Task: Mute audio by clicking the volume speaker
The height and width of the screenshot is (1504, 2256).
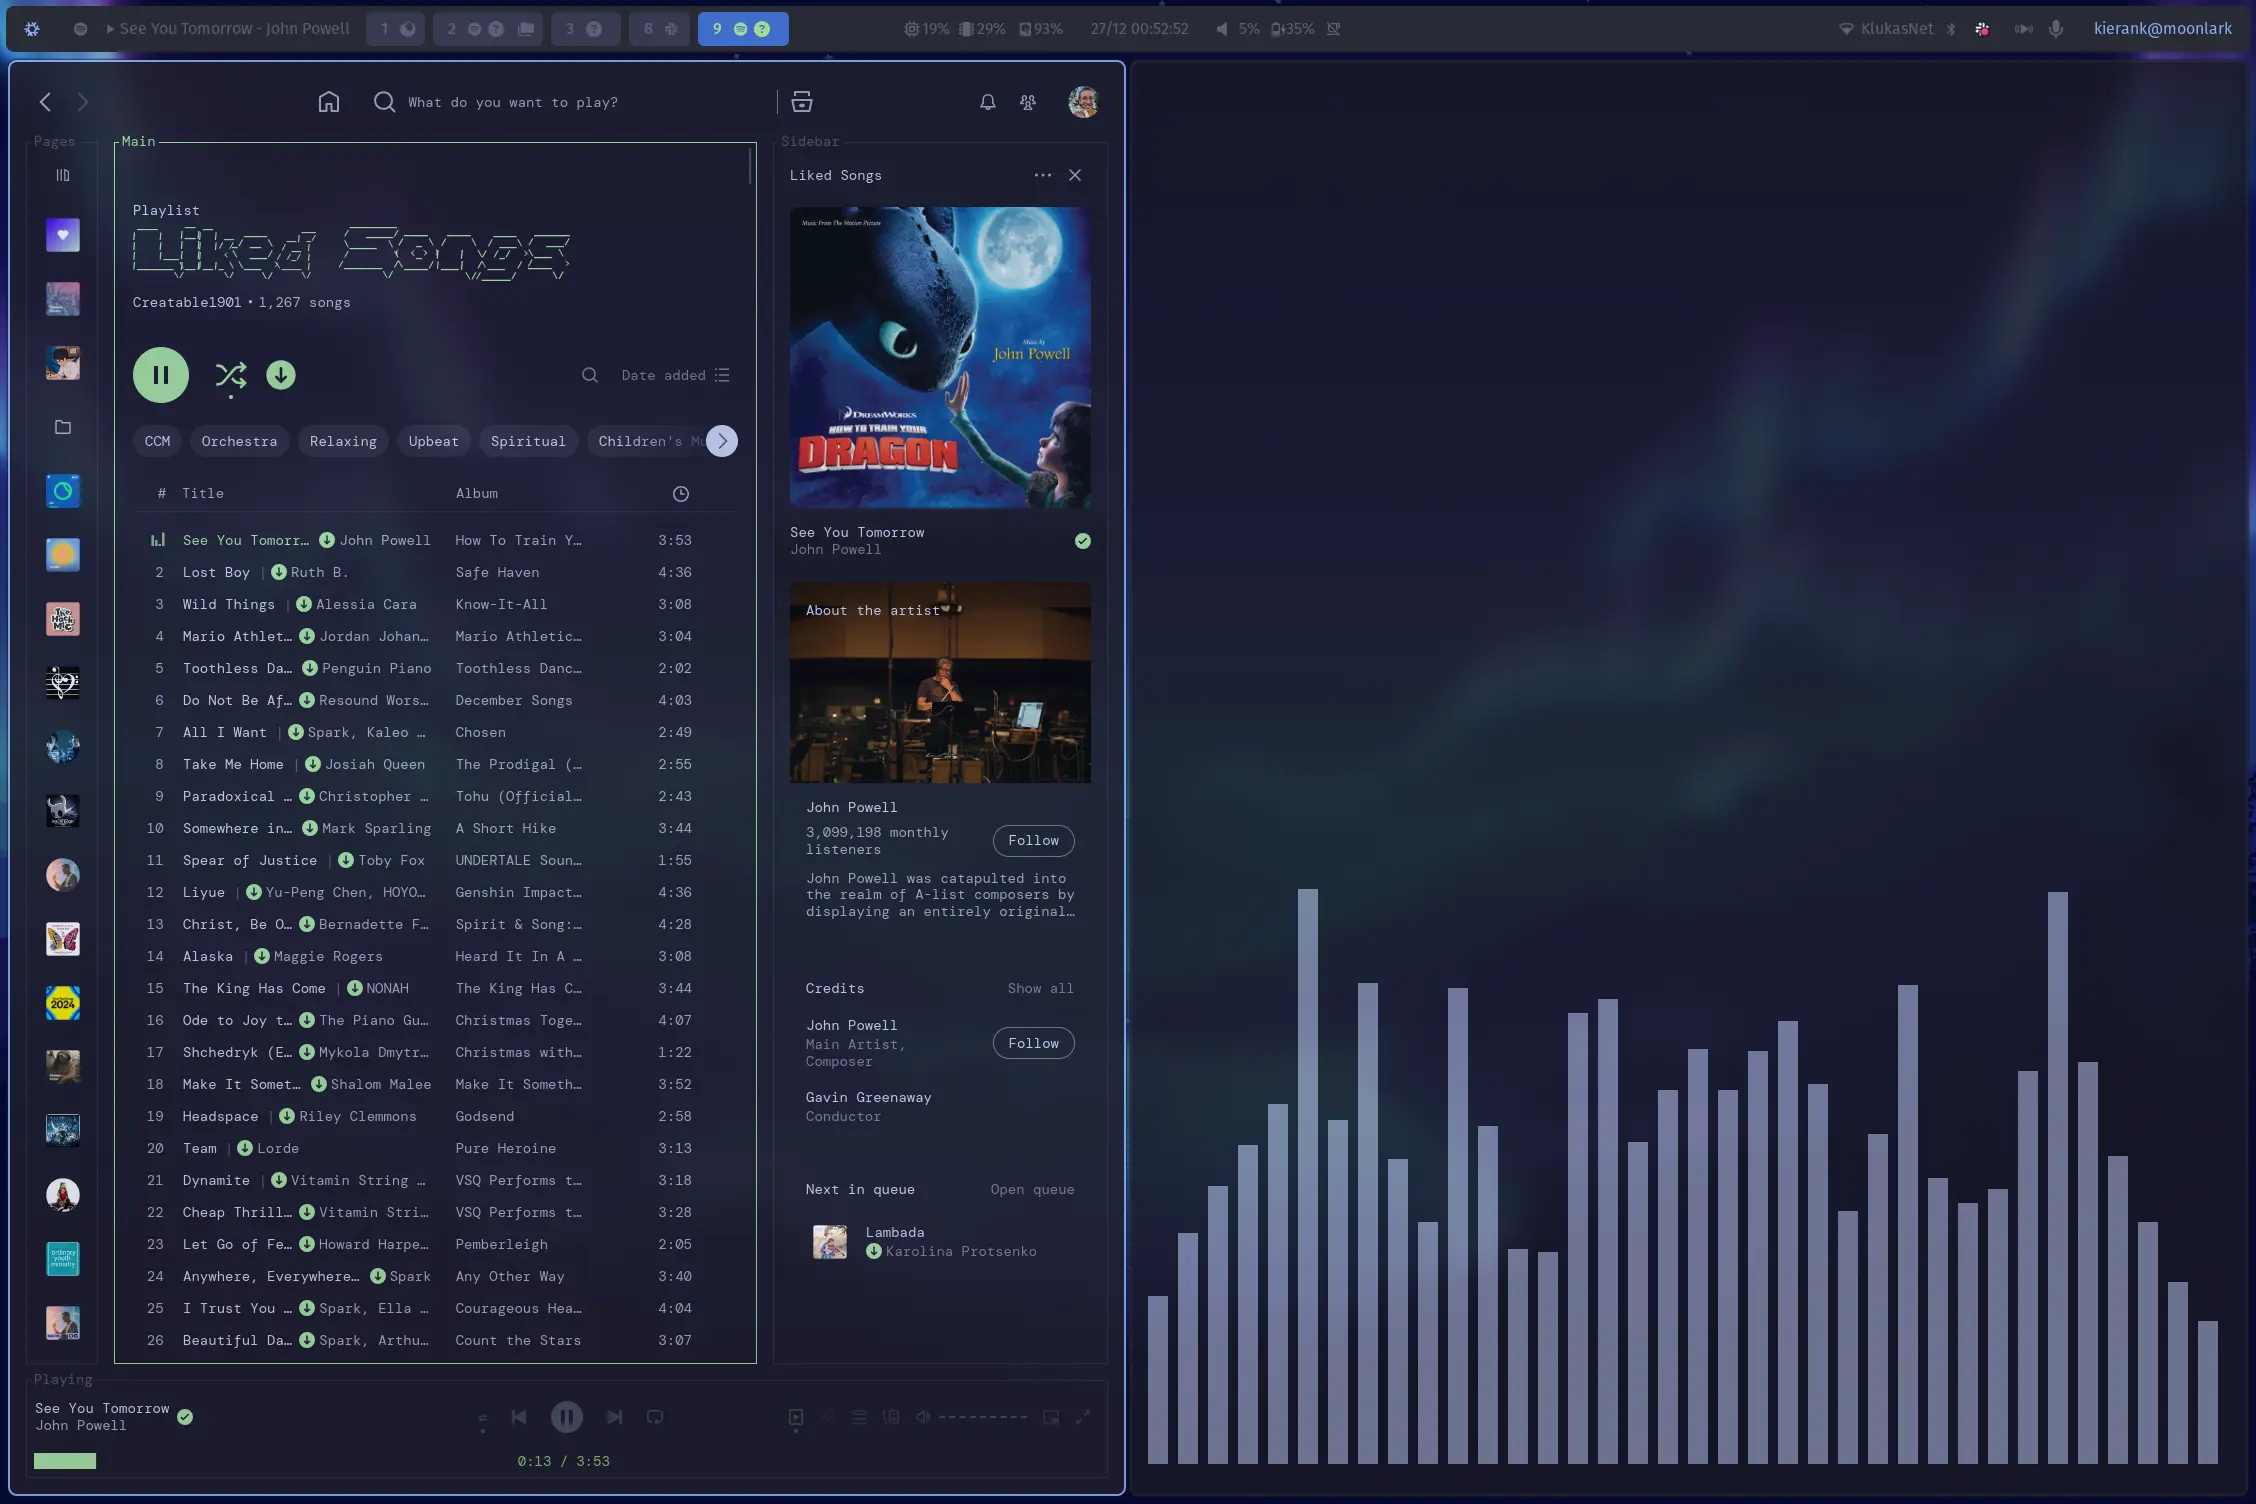Action: click(921, 1417)
